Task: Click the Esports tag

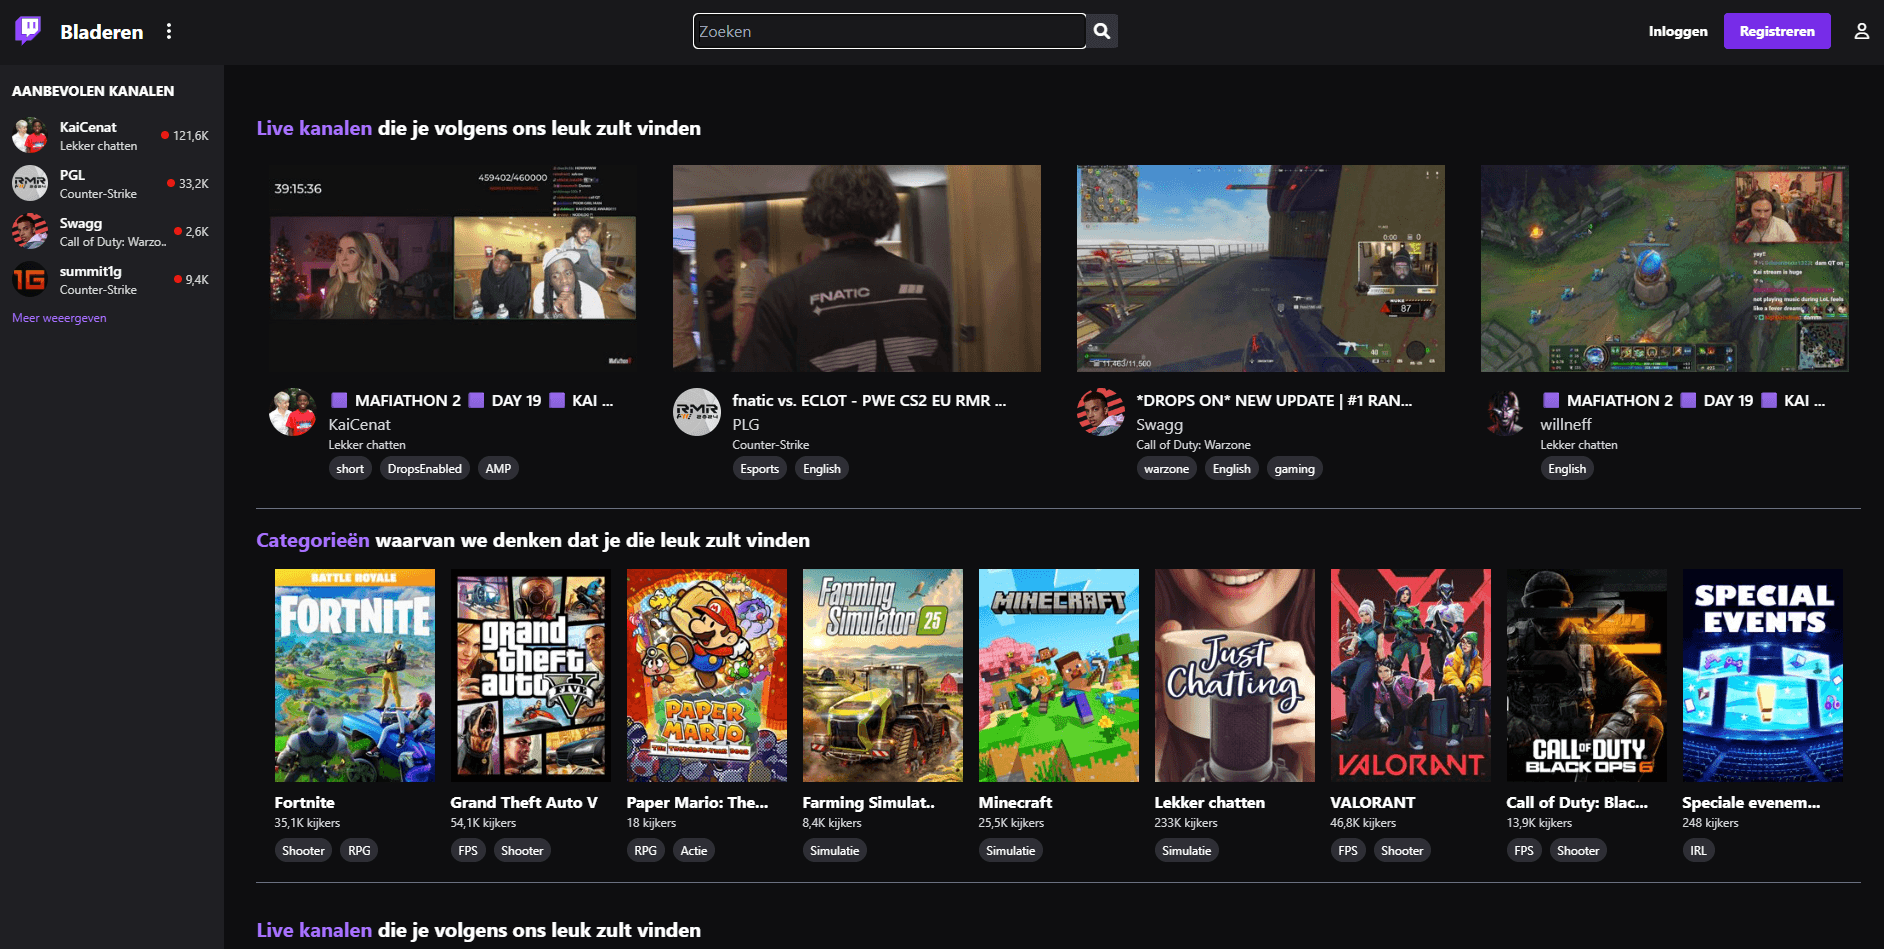Action: click(x=760, y=469)
